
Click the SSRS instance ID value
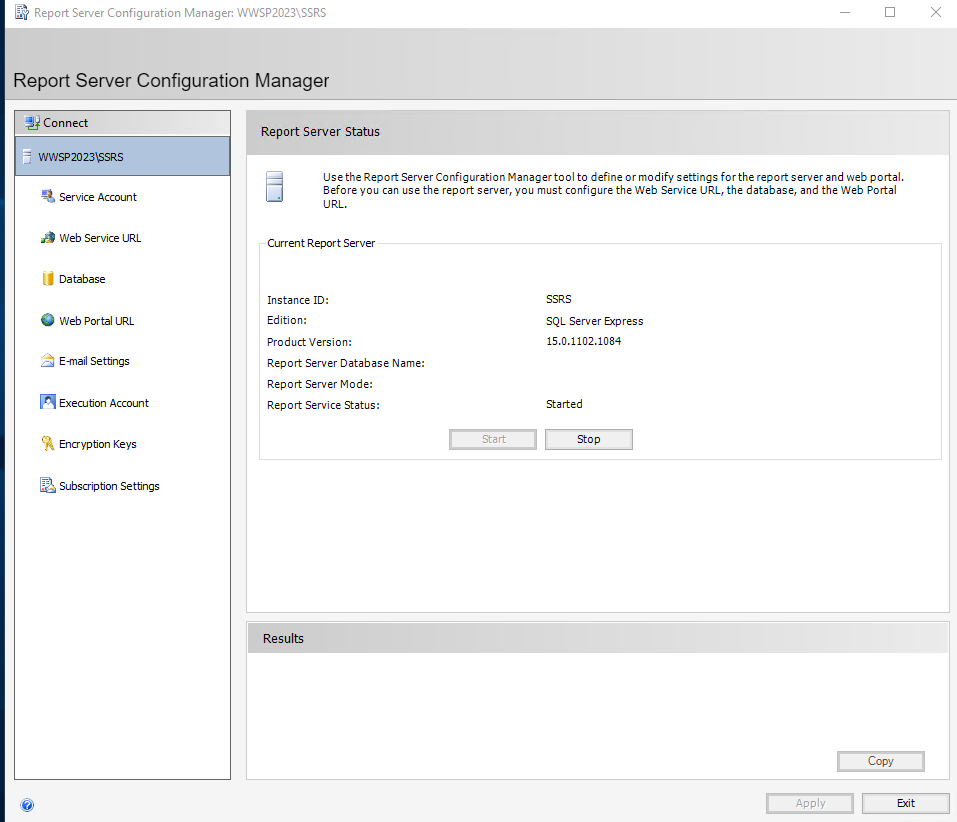click(558, 299)
